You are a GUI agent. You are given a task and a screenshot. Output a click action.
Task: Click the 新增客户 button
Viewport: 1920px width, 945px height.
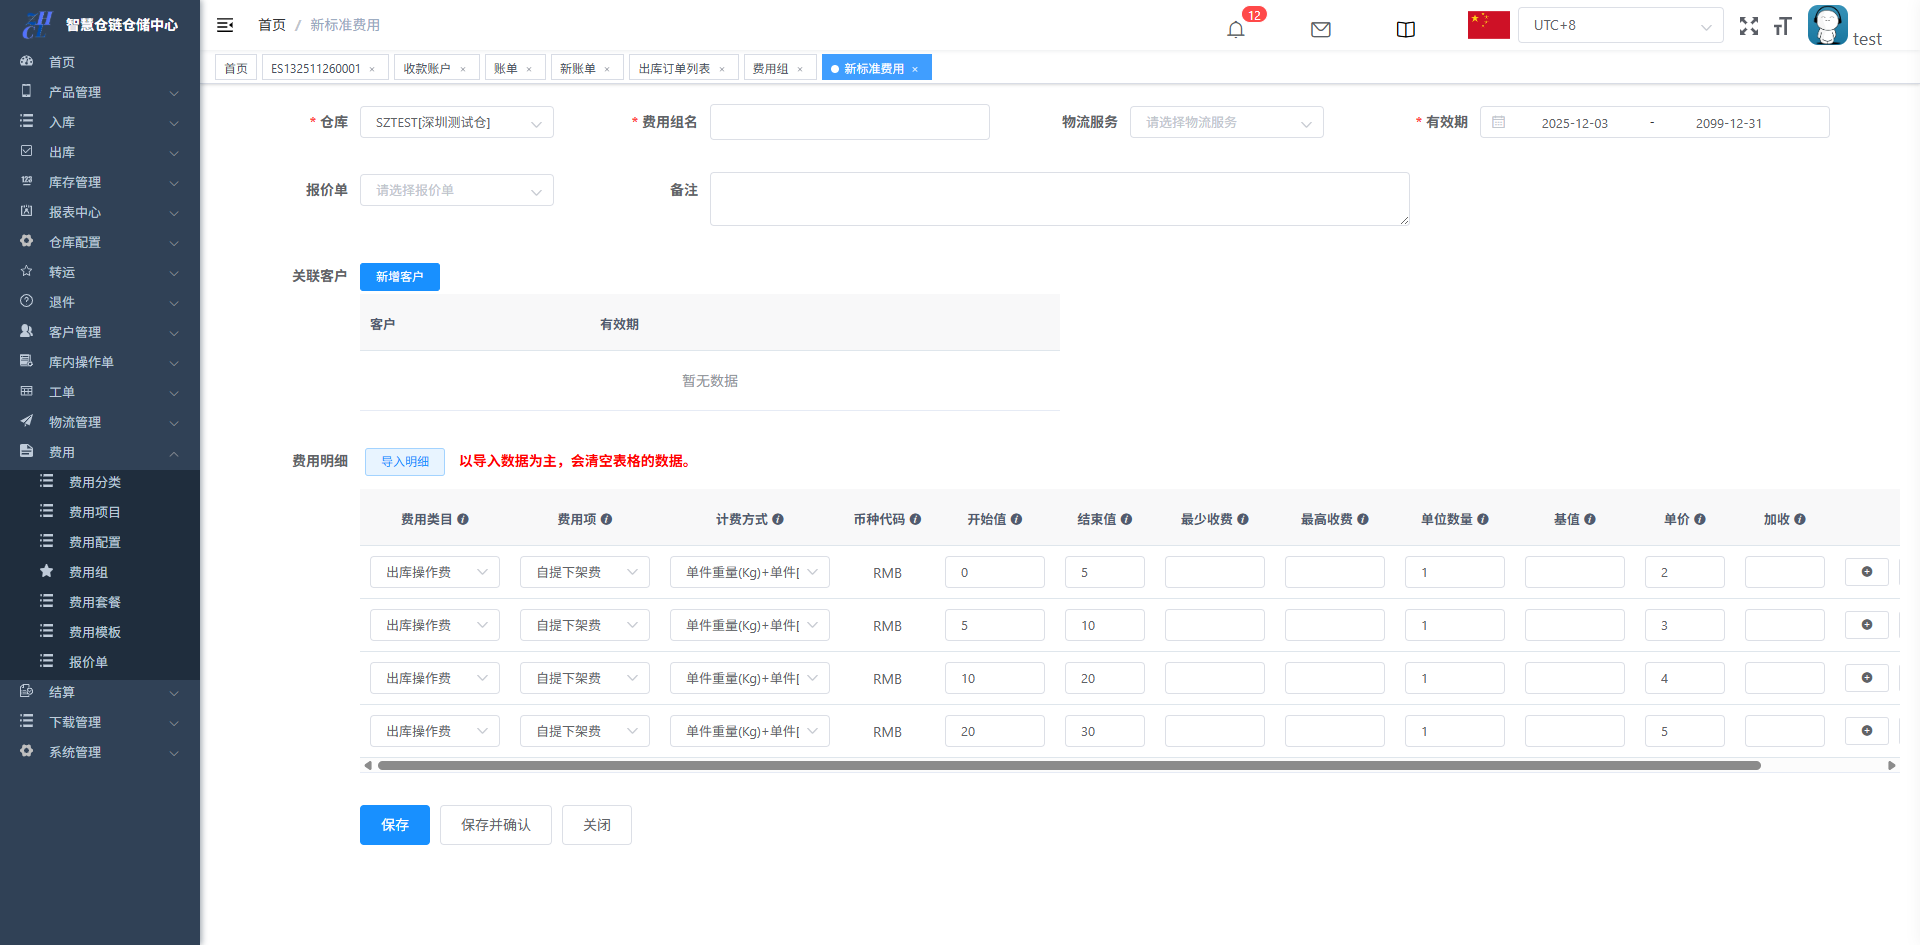tap(399, 277)
